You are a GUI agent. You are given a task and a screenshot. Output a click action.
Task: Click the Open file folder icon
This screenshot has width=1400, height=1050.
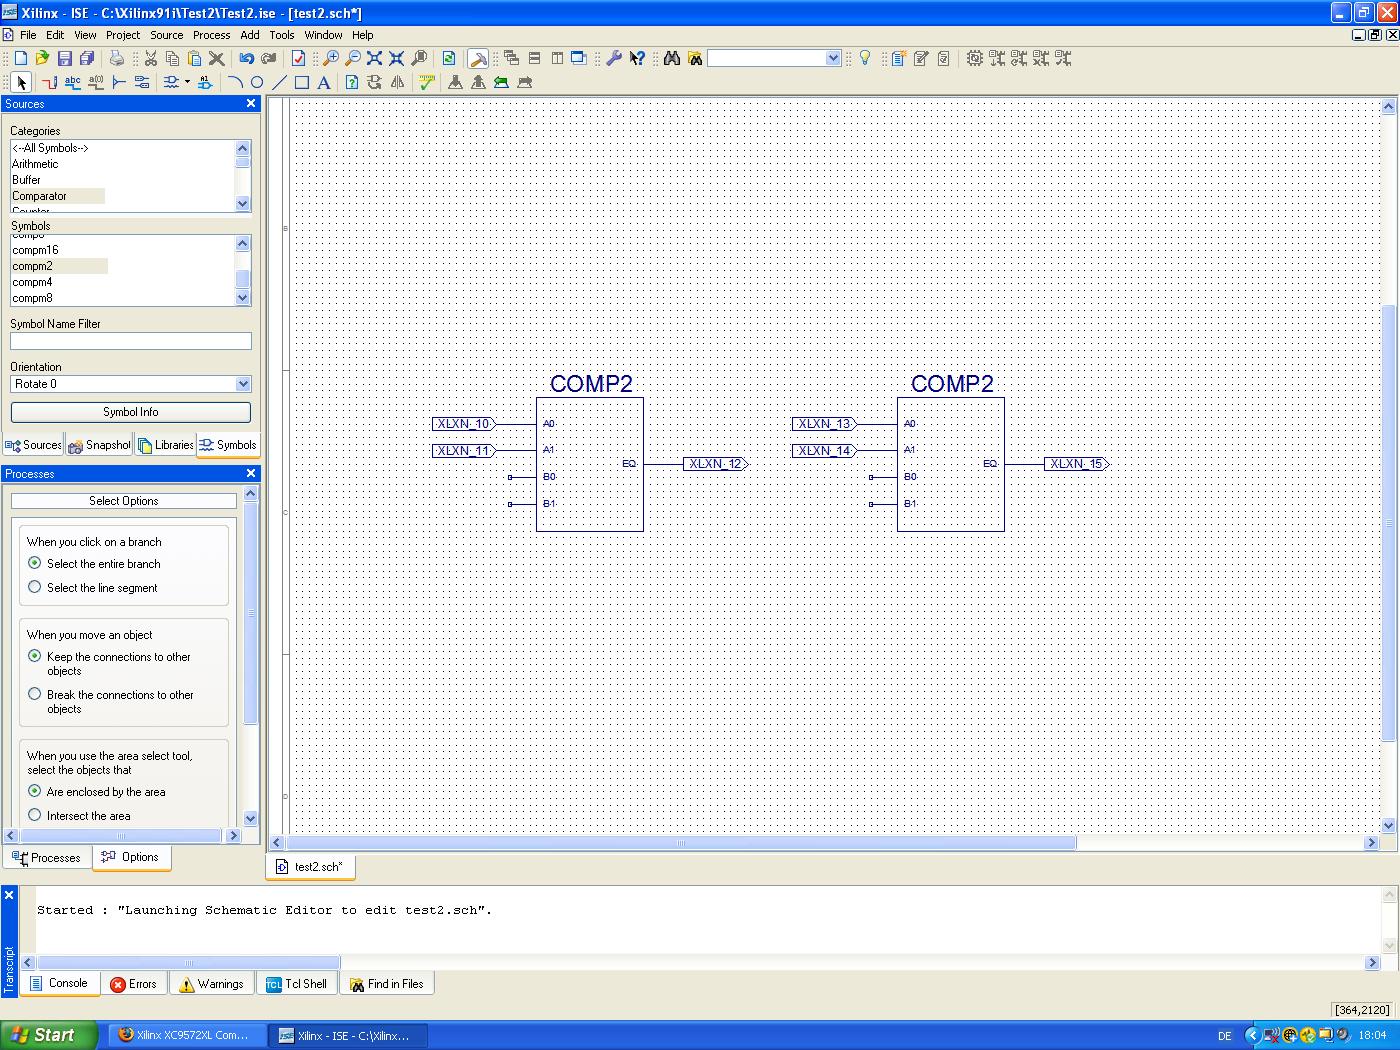click(x=42, y=59)
